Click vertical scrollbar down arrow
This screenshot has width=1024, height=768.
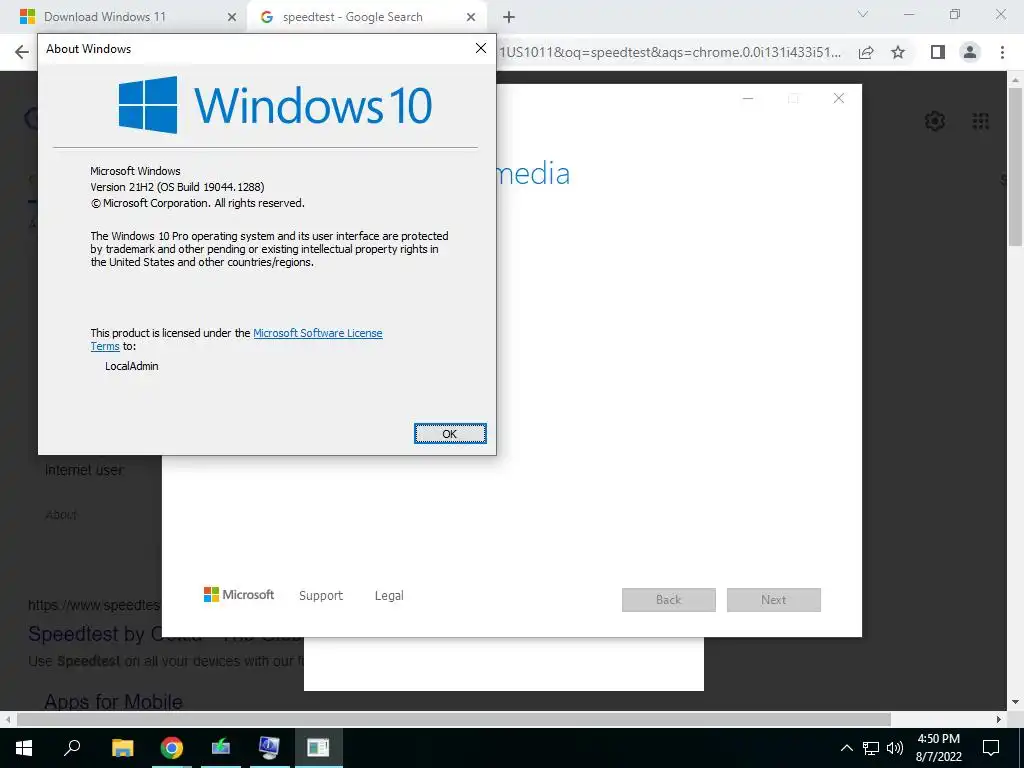1015,703
